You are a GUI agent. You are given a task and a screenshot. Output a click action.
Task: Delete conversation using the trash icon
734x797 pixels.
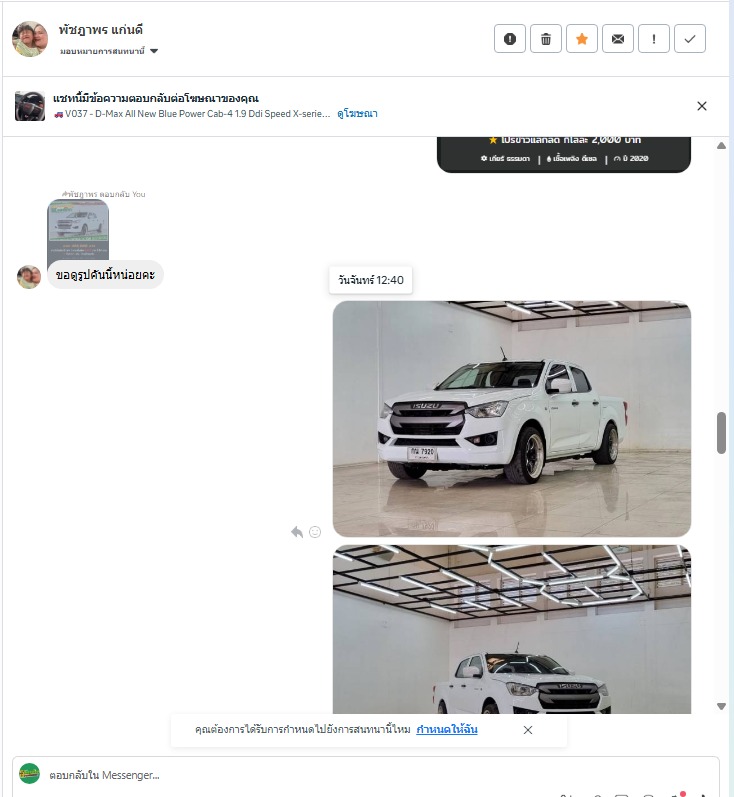click(546, 39)
